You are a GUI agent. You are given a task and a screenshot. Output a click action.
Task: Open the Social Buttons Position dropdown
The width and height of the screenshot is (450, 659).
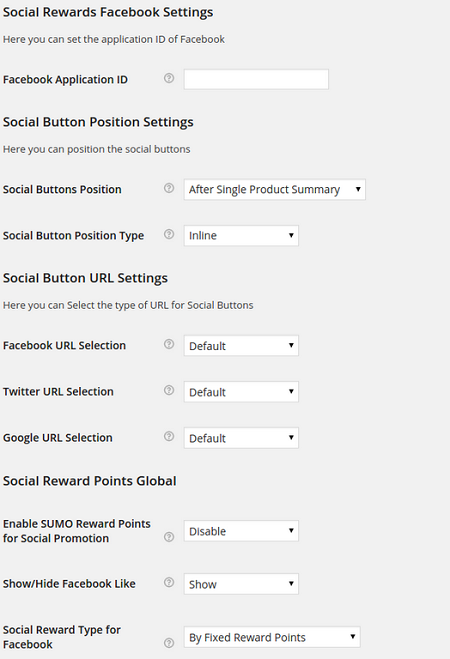click(x=275, y=190)
